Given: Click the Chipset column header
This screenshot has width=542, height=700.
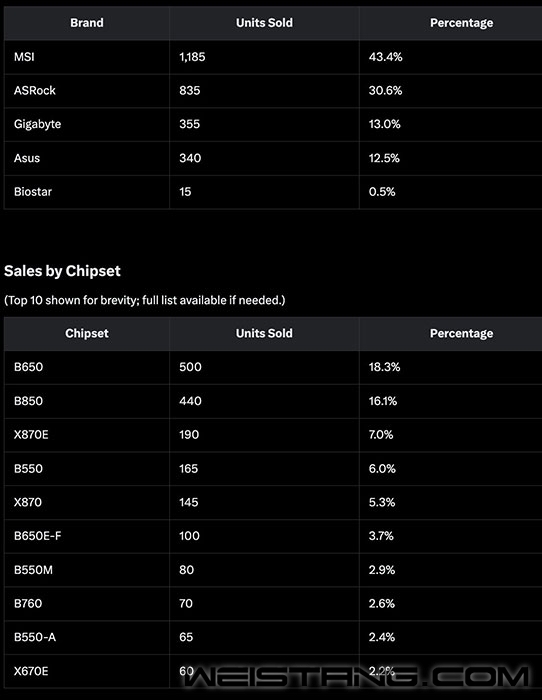Looking at the screenshot, I should pos(87,333).
